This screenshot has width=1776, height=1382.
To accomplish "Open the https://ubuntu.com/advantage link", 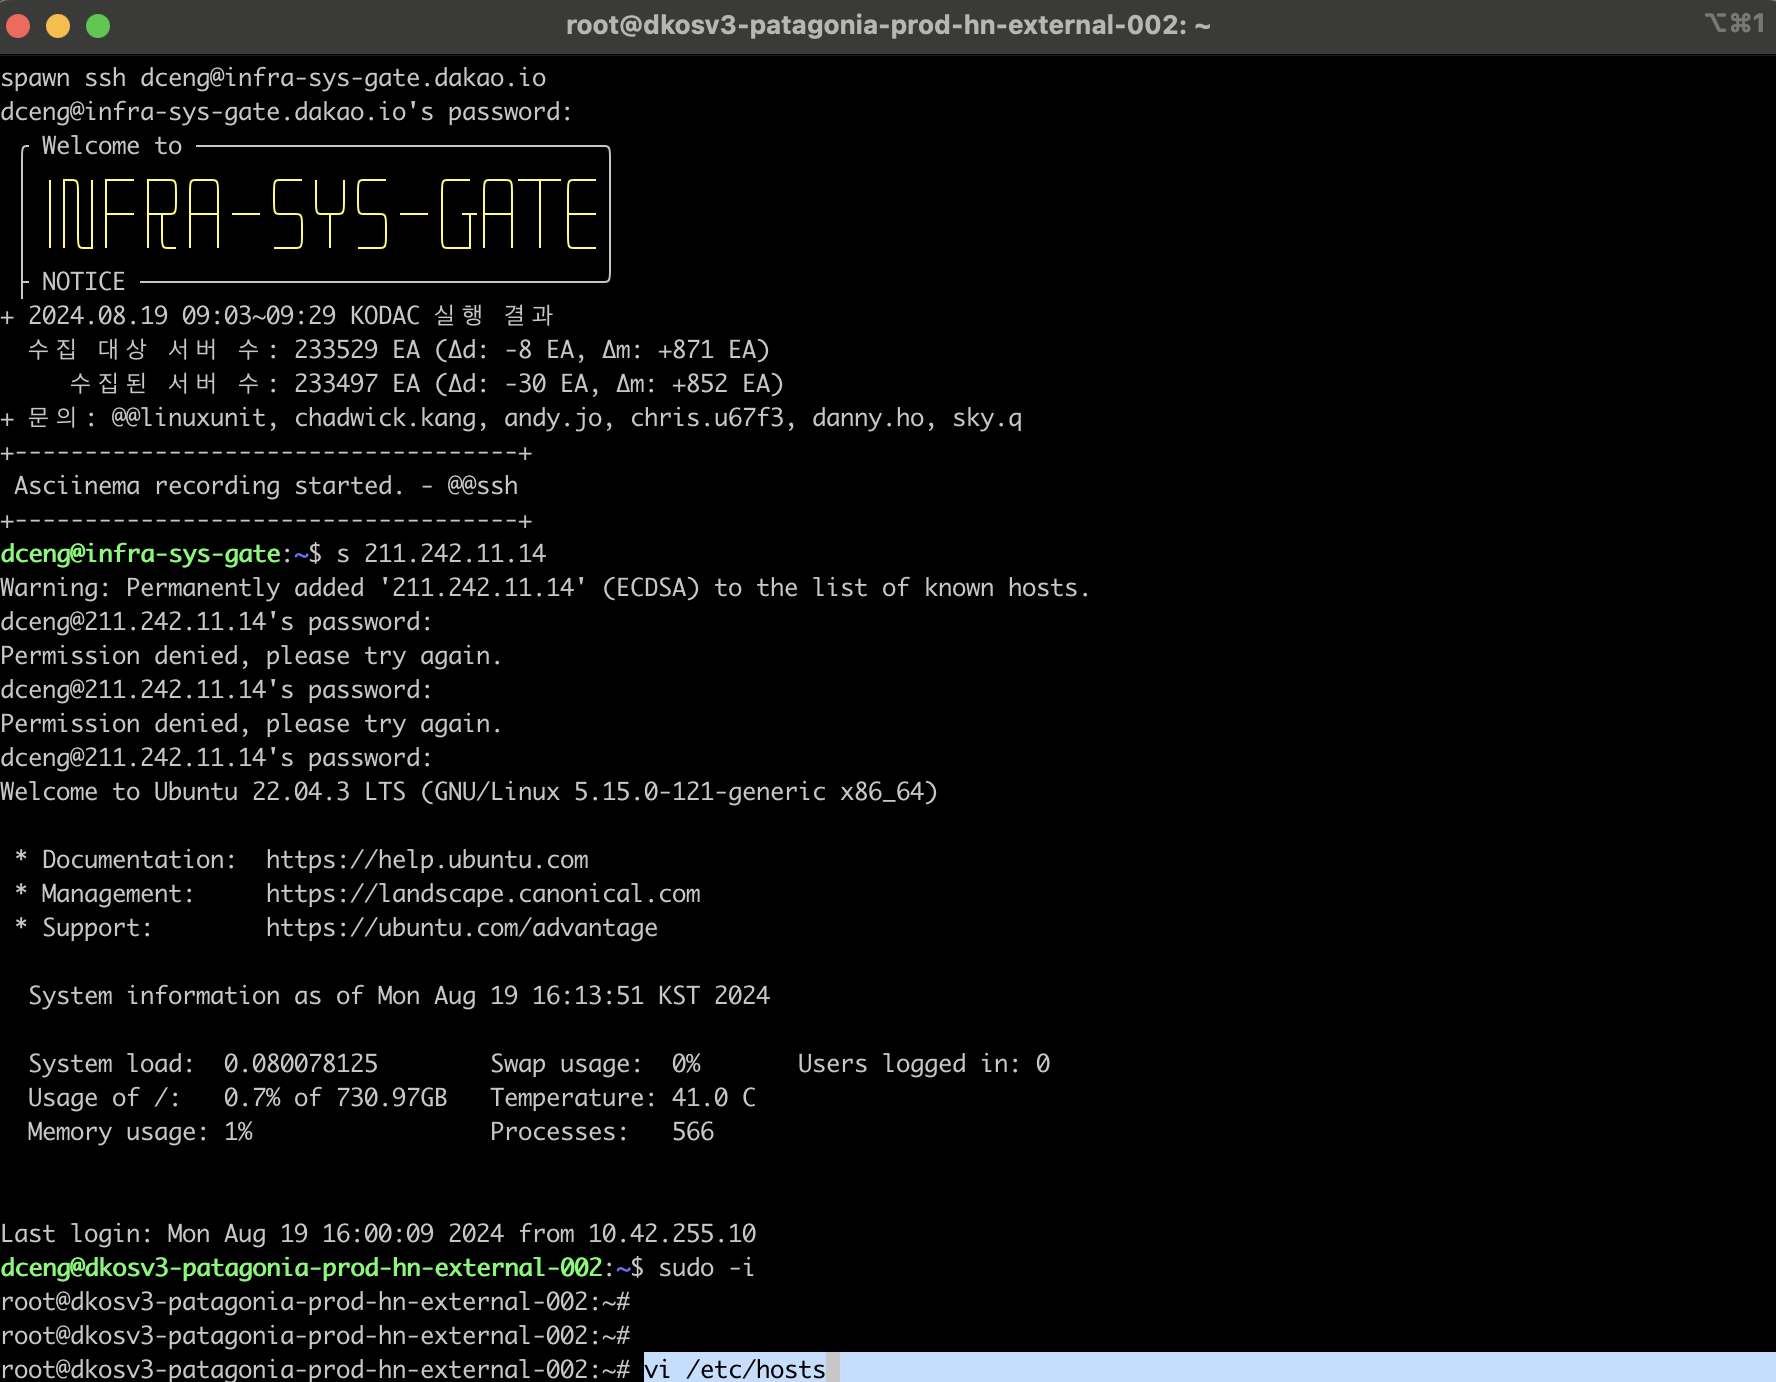I will point(462,928).
